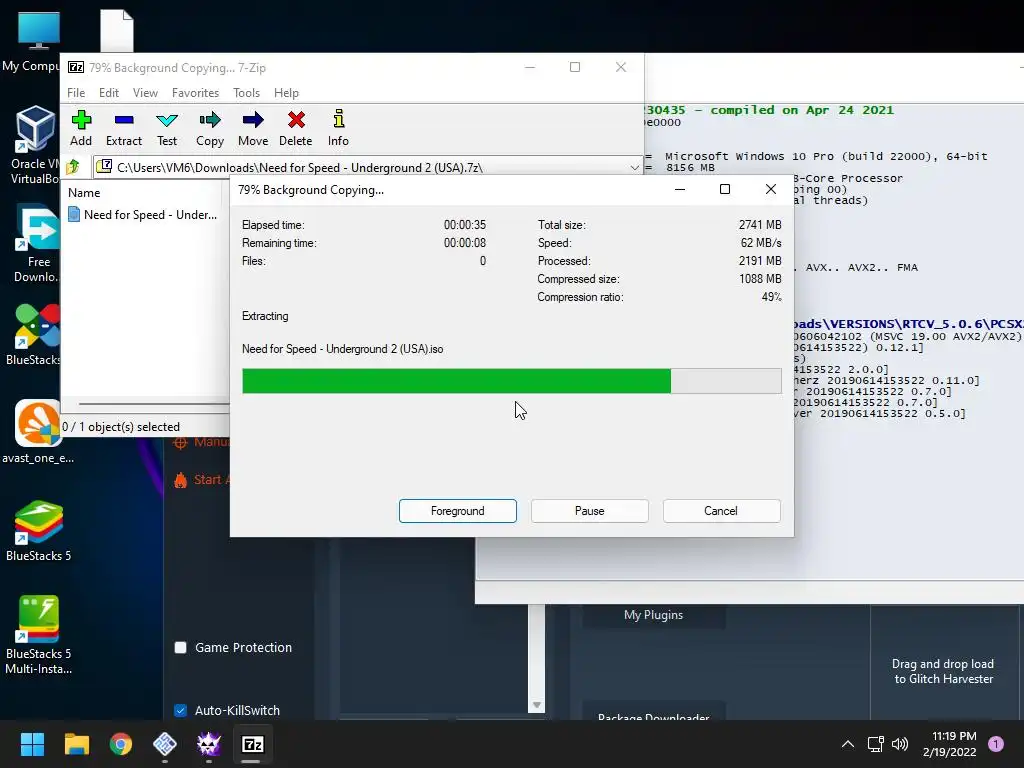Close the Background Copying dialog

click(x=771, y=189)
